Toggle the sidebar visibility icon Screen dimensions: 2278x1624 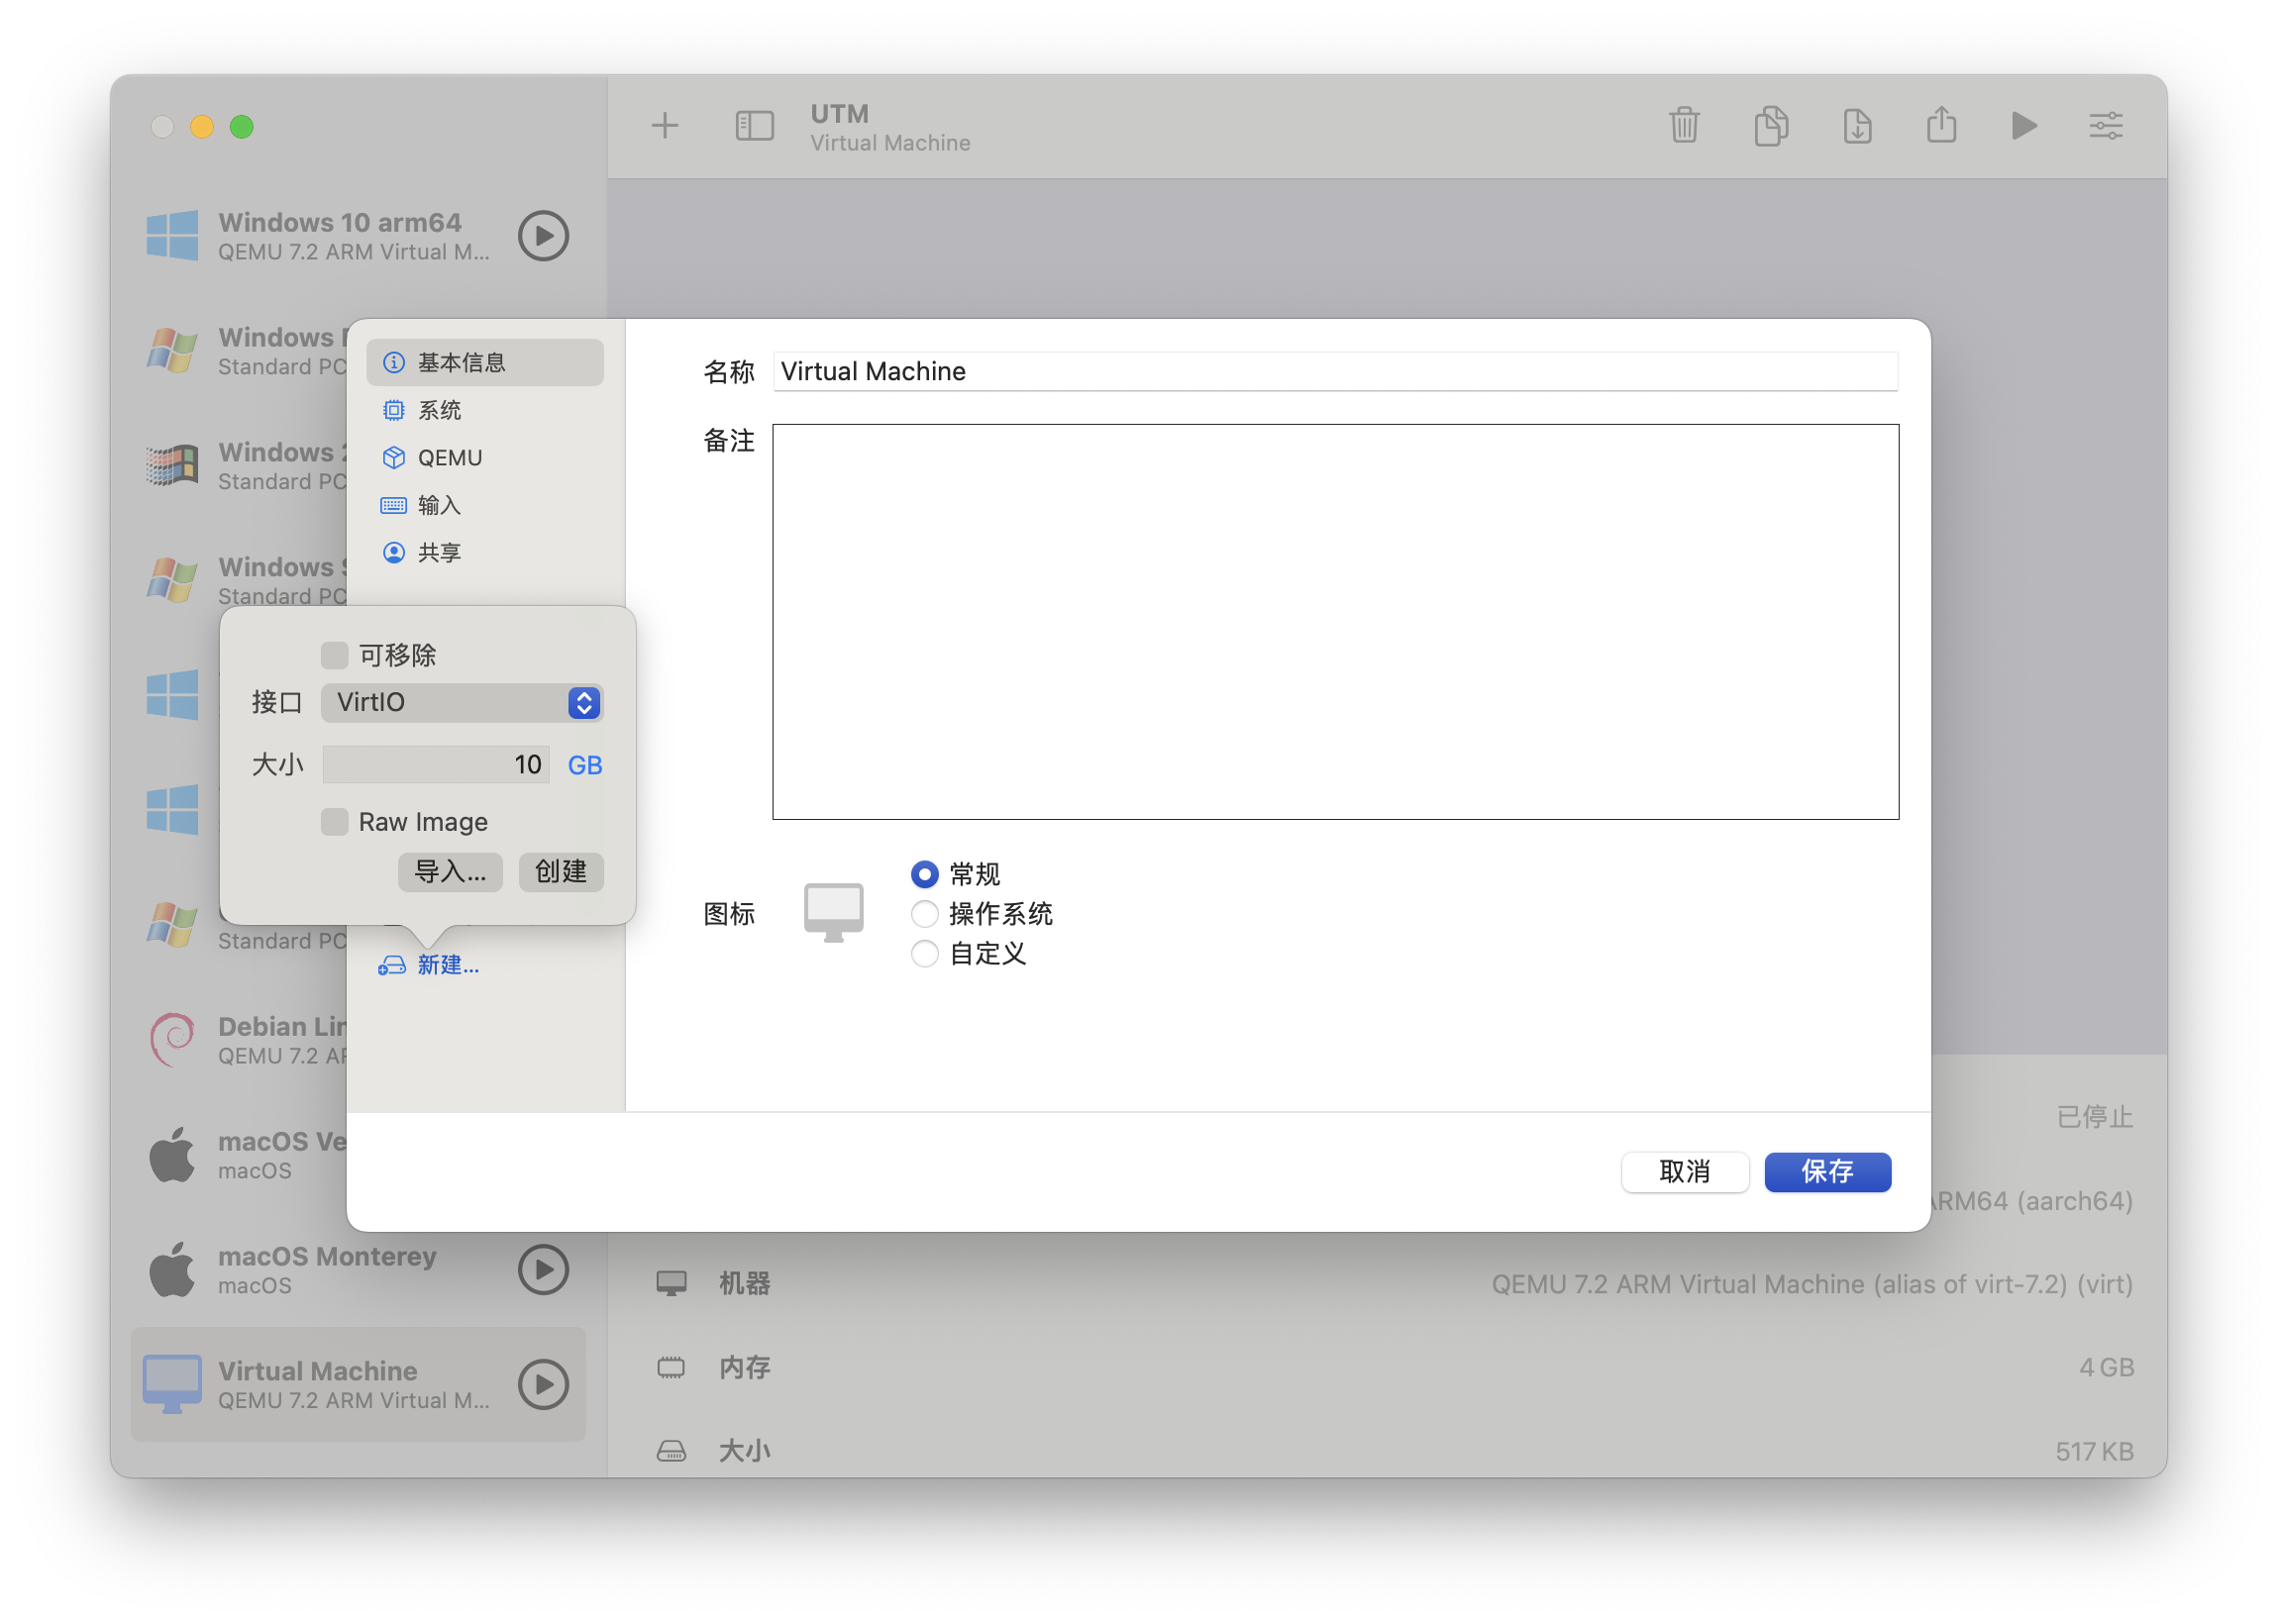(753, 125)
